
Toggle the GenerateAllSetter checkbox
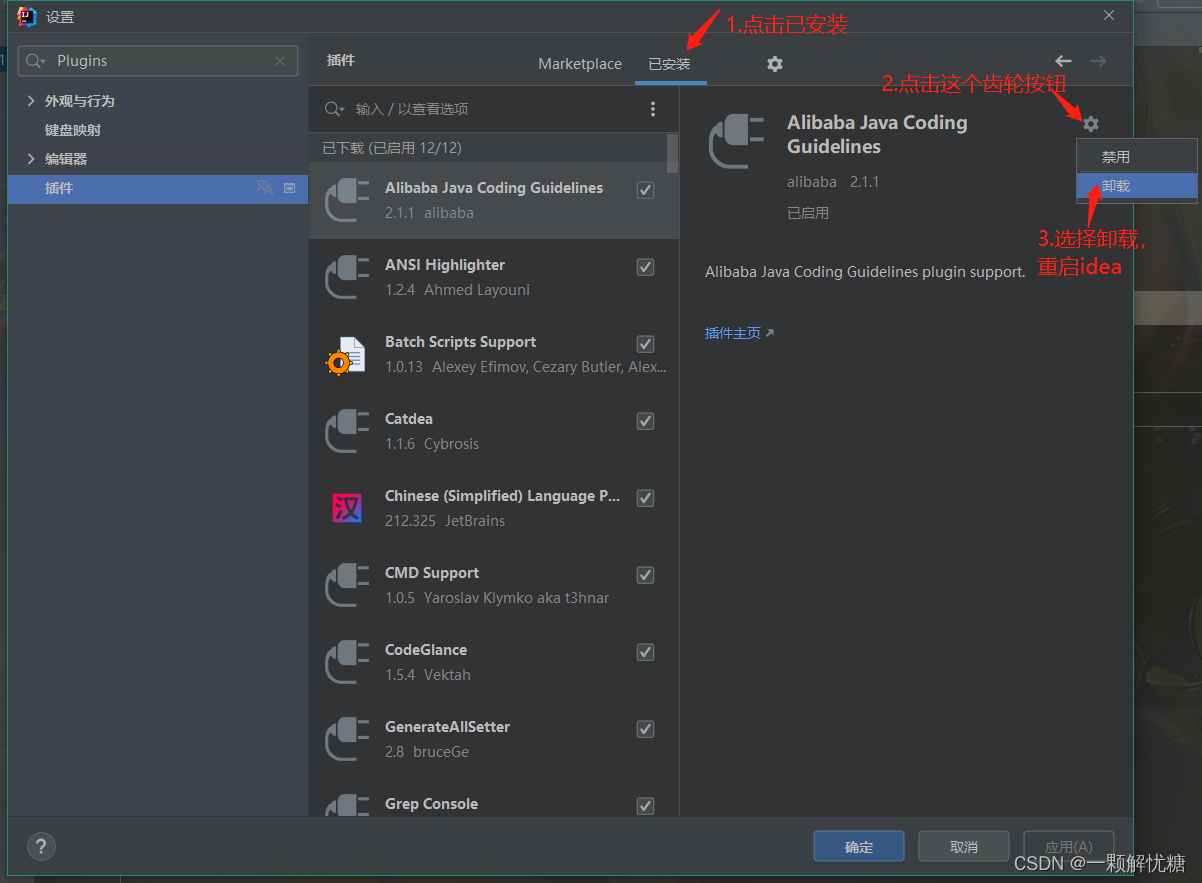tap(646, 729)
